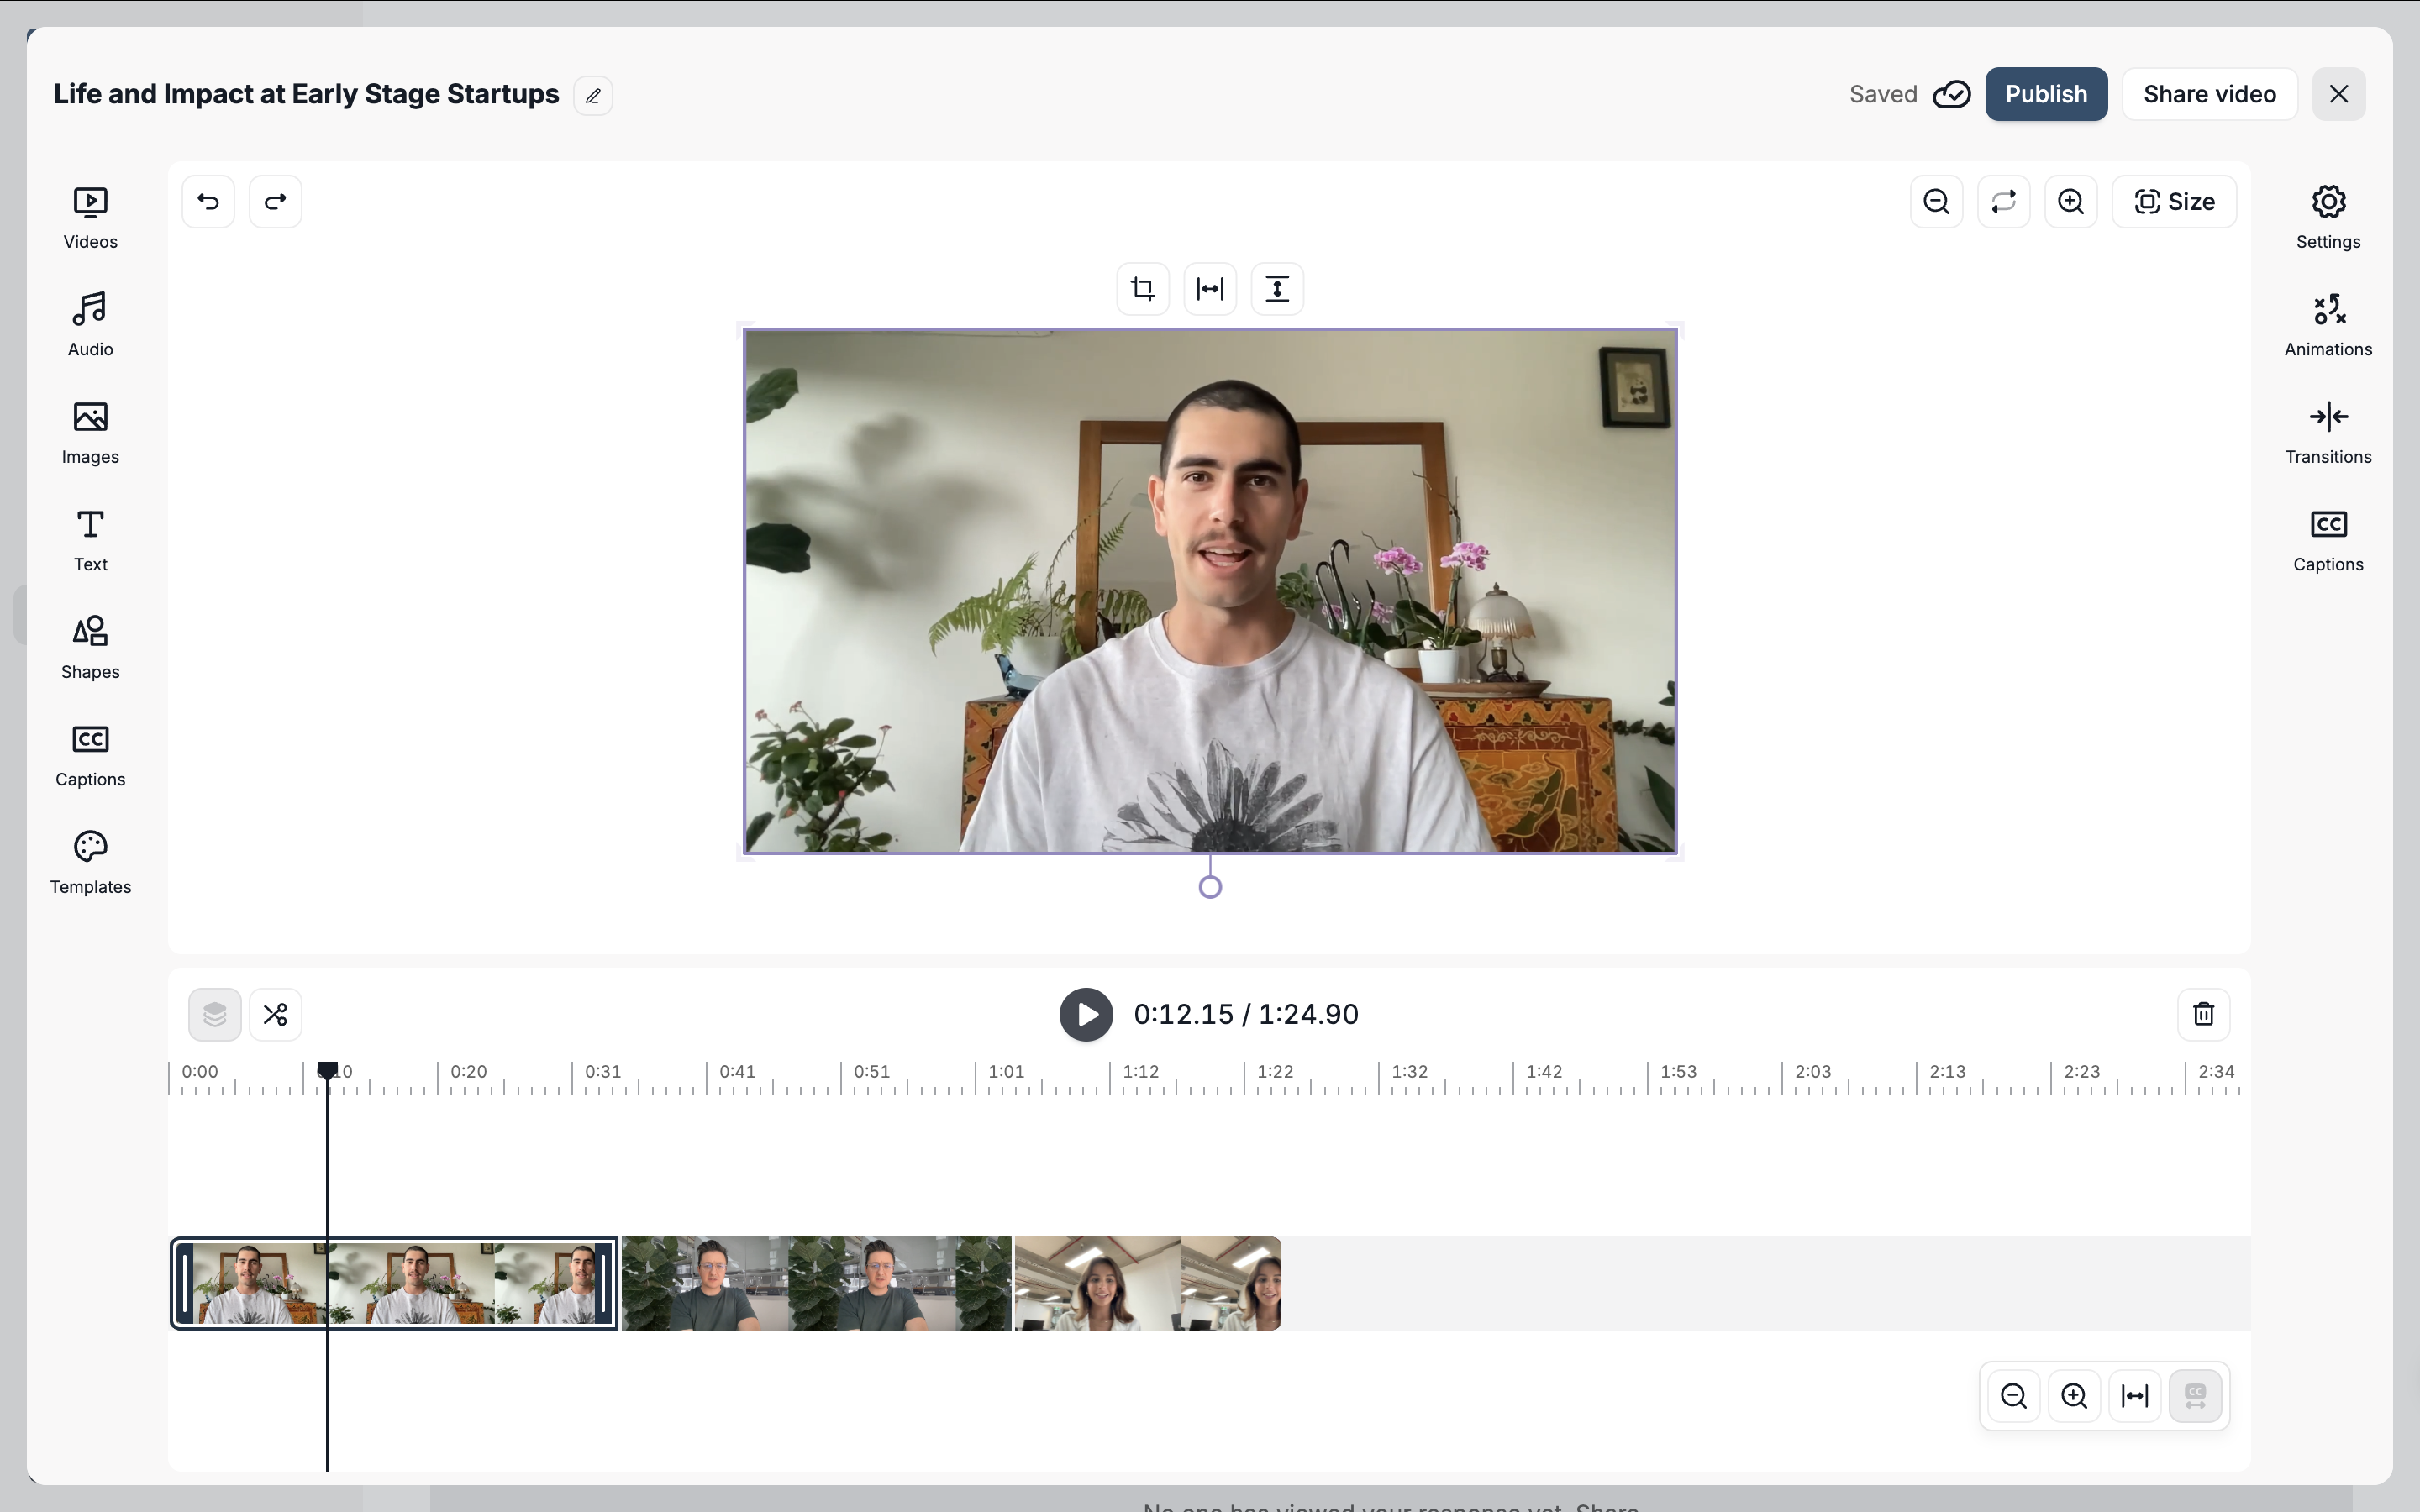Open the Audio panel in the left sidebar

90,324
